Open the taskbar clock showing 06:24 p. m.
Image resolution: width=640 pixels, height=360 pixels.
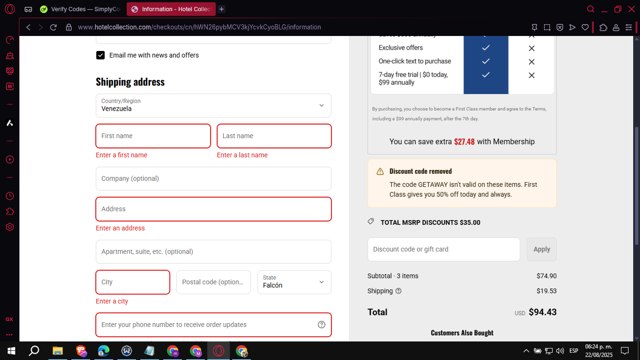[x=598, y=351]
